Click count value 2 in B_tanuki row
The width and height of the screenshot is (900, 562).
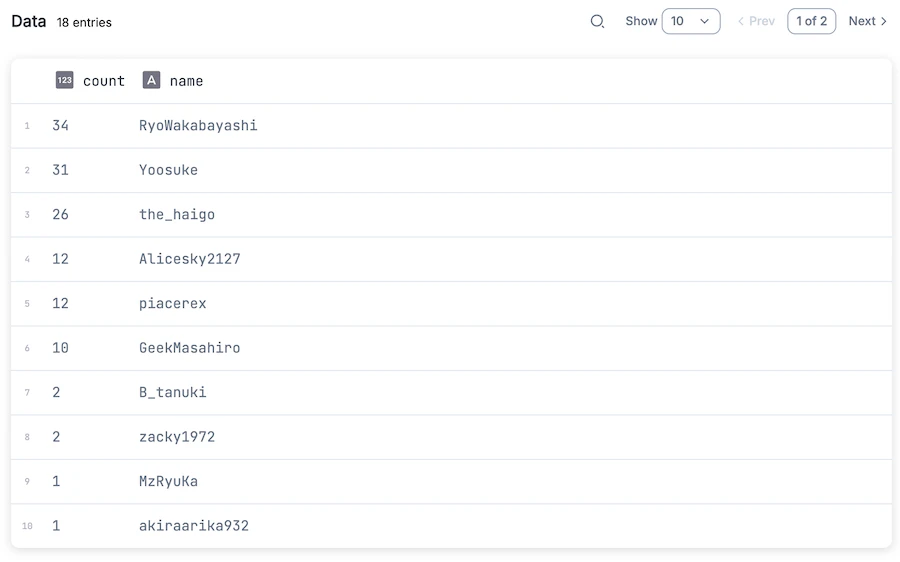[x=56, y=393]
